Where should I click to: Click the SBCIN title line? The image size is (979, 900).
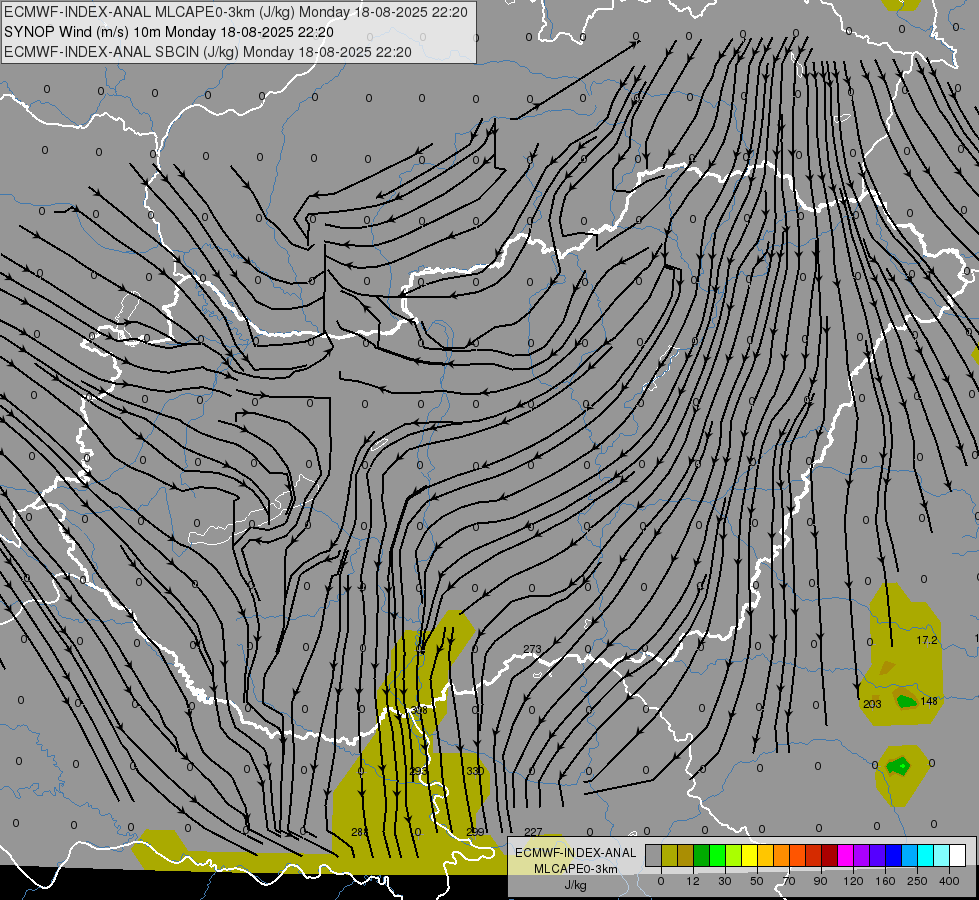point(208,52)
